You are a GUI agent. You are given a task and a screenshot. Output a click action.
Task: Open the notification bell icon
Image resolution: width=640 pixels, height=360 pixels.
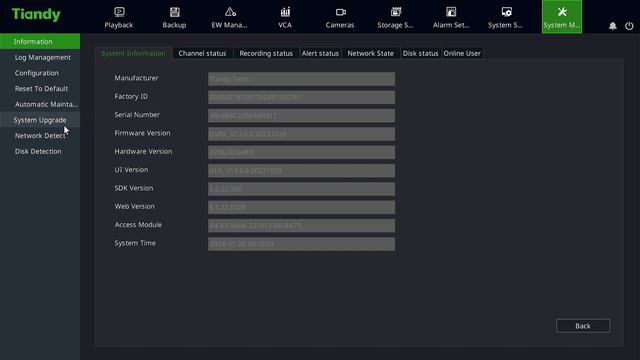[613, 26]
